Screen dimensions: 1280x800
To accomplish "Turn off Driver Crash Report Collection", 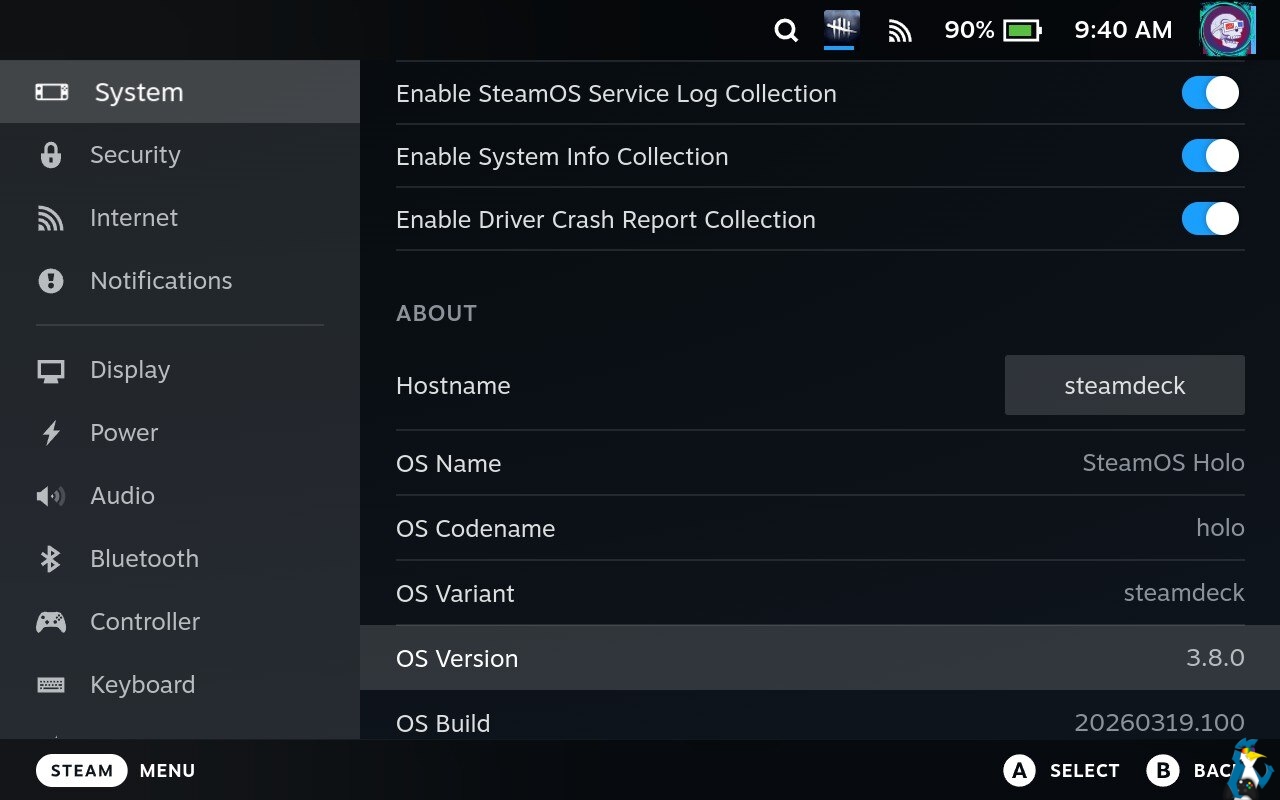I will 1210,219.
